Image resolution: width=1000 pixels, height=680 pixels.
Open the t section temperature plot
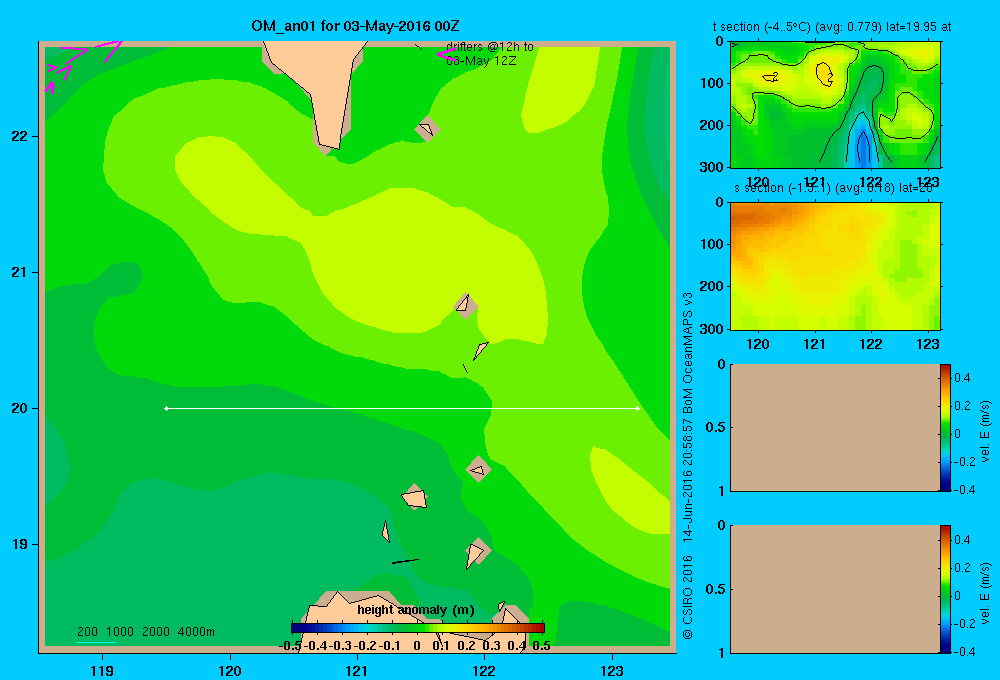pyautogui.click(x=835, y=105)
